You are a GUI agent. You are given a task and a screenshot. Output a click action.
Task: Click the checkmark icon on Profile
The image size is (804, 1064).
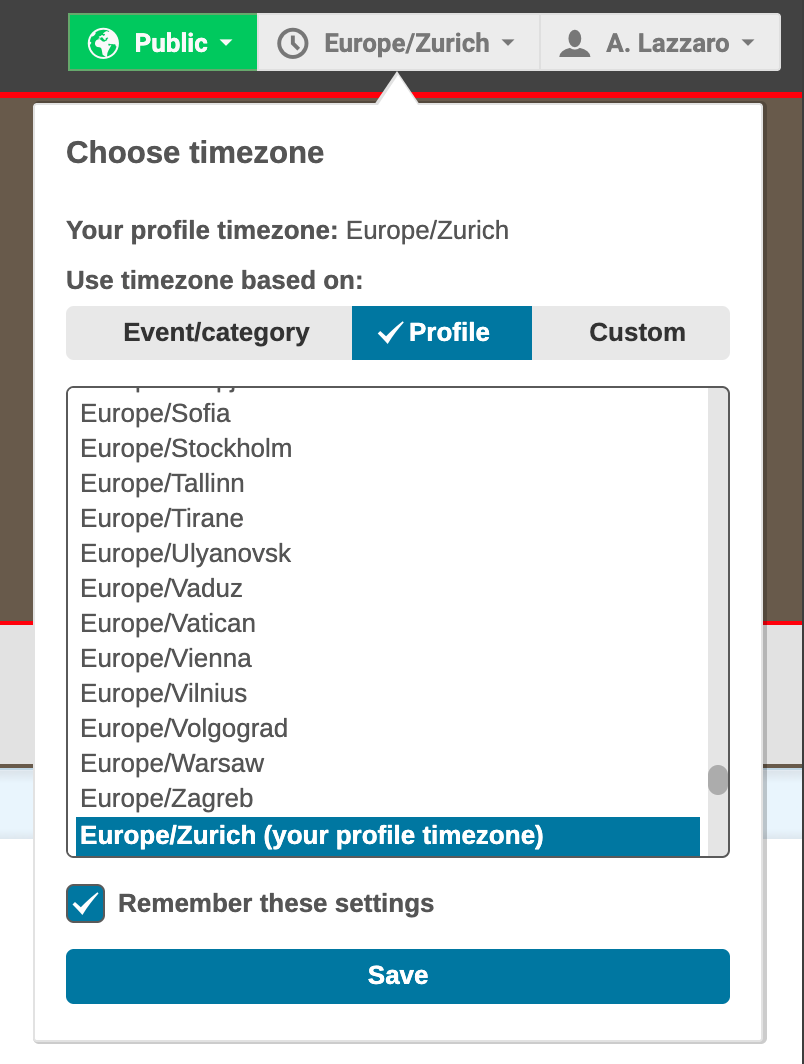389,333
